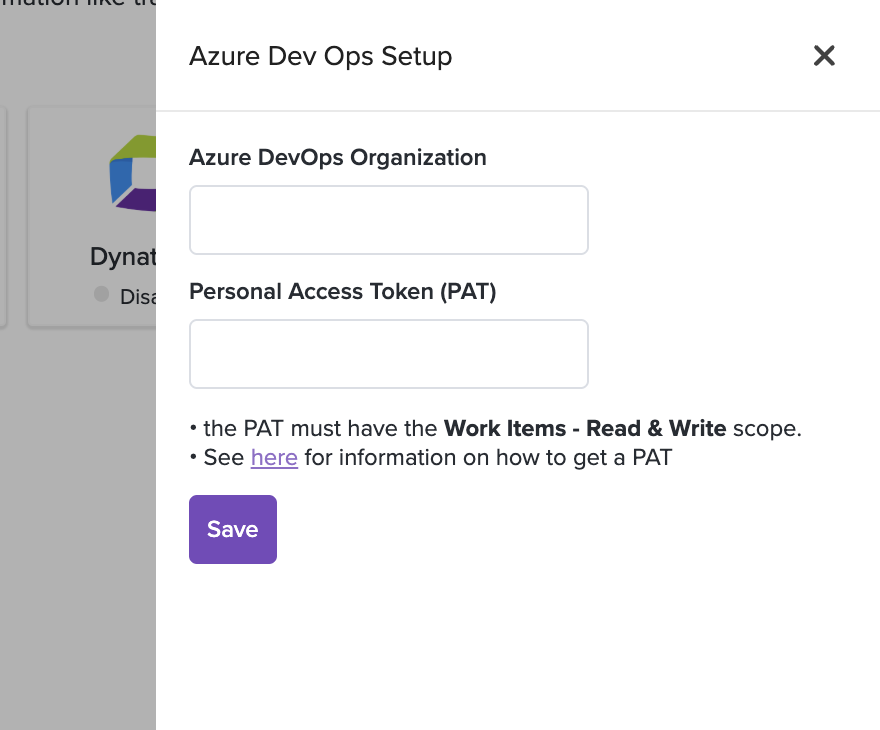Focus the Azure DevOps Organization input field
Screen dimensions: 880x730
(x=388, y=220)
